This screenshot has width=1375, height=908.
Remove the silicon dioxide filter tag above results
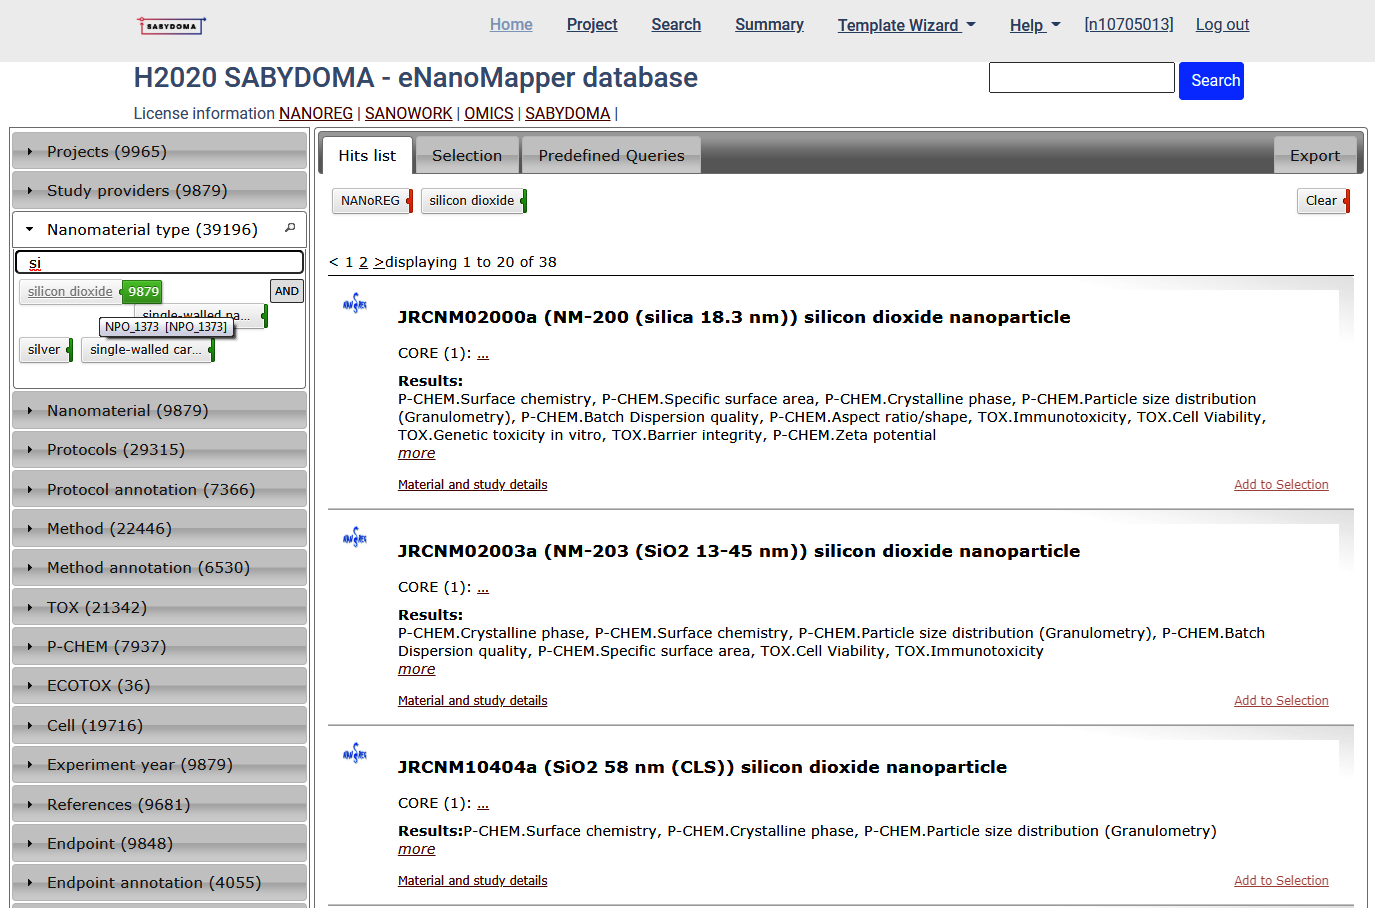pos(523,201)
